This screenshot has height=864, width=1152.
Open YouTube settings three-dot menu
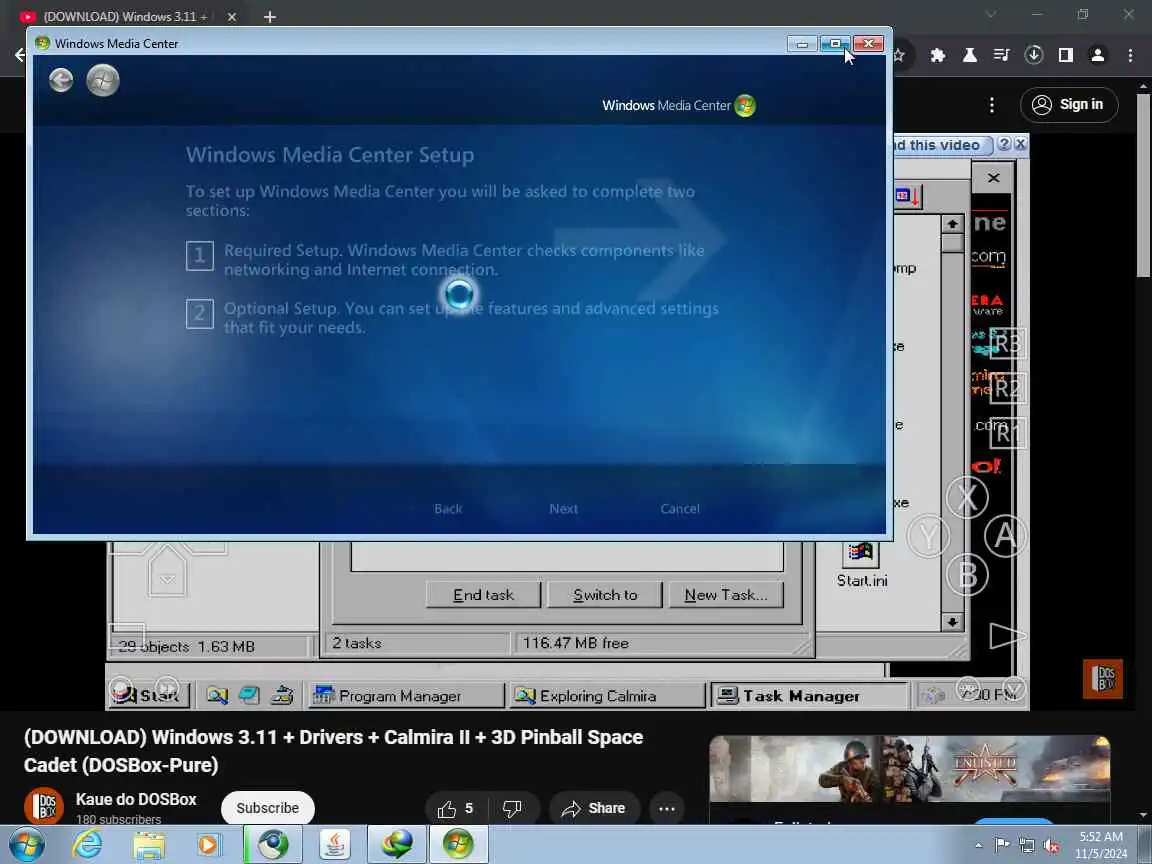[992, 105]
